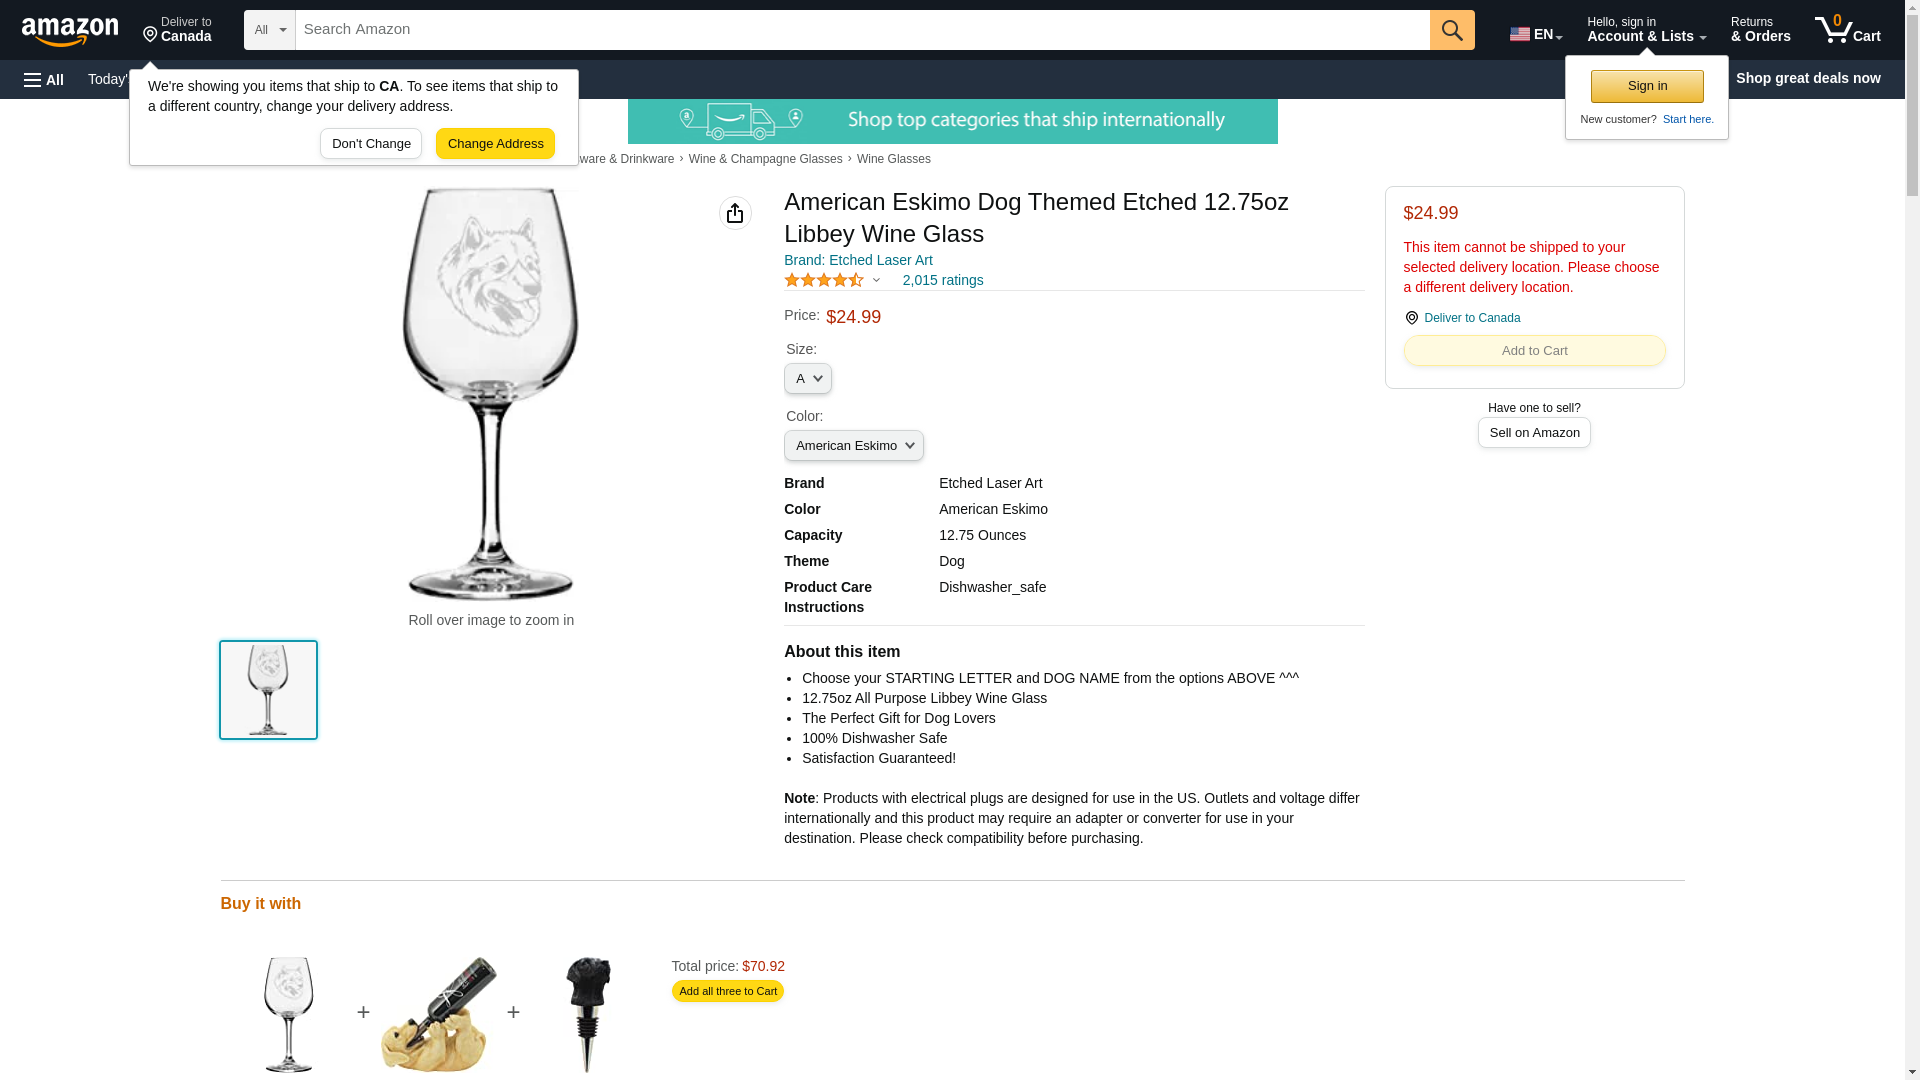Click the Don't Change button

(371, 144)
